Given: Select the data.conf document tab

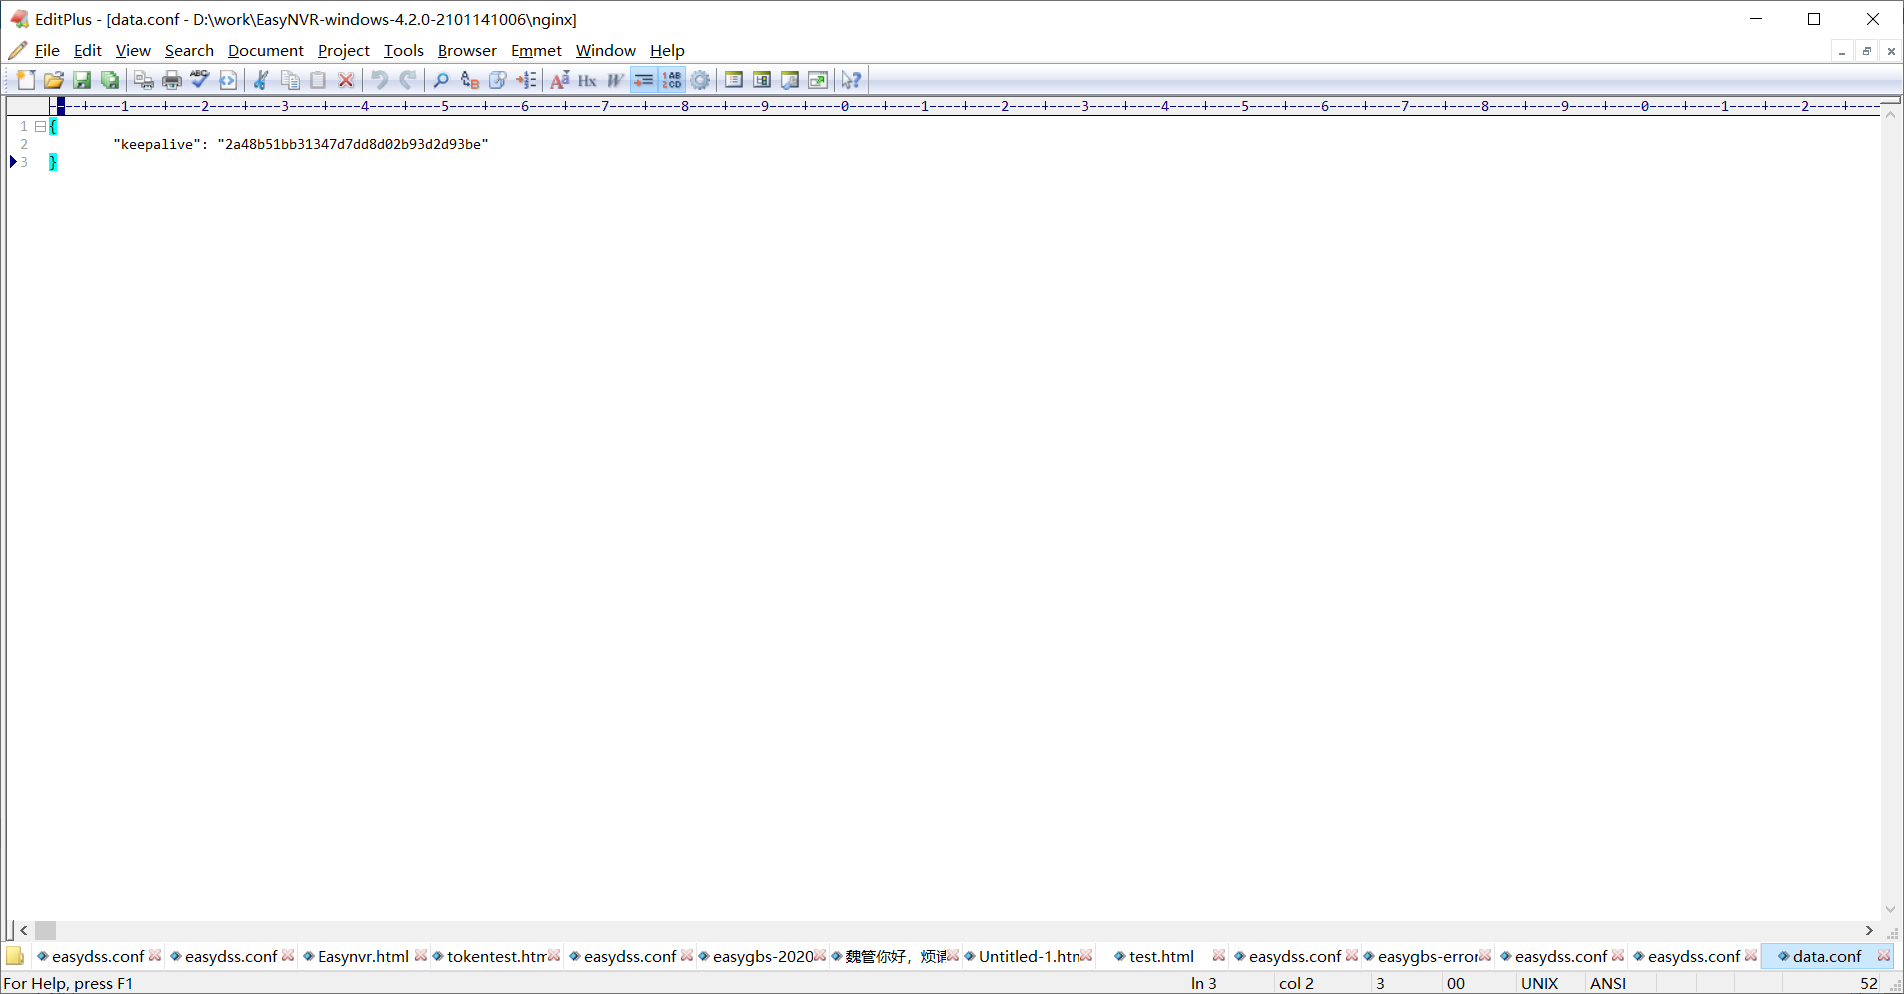Looking at the screenshot, I should [1826, 956].
